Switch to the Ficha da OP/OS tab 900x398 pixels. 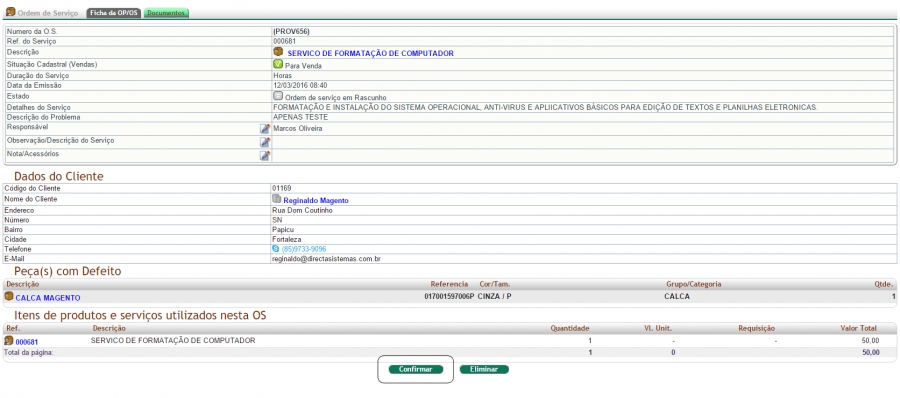[x=114, y=13]
